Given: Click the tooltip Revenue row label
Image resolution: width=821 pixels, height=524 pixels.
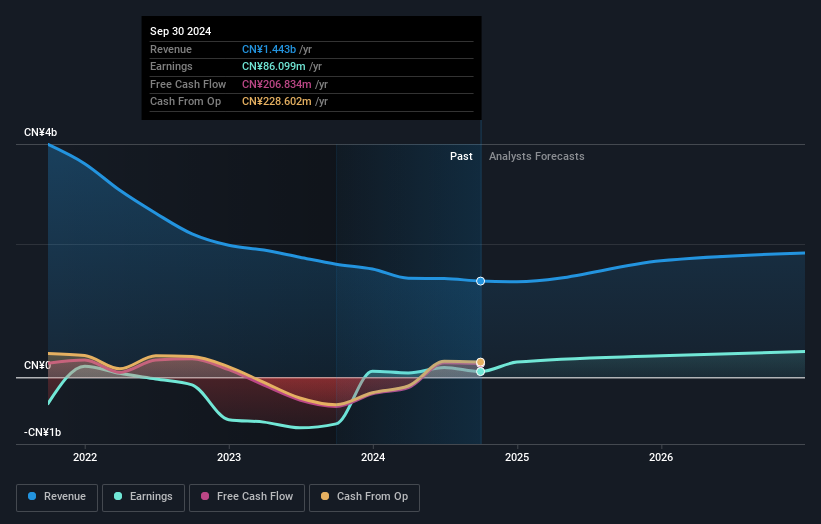Looking at the screenshot, I should click(x=171, y=49).
